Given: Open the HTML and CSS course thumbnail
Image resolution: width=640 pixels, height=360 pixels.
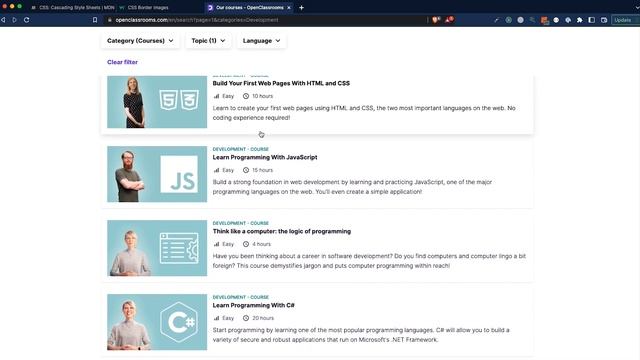Looking at the screenshot, I should [x=157, y=102].
